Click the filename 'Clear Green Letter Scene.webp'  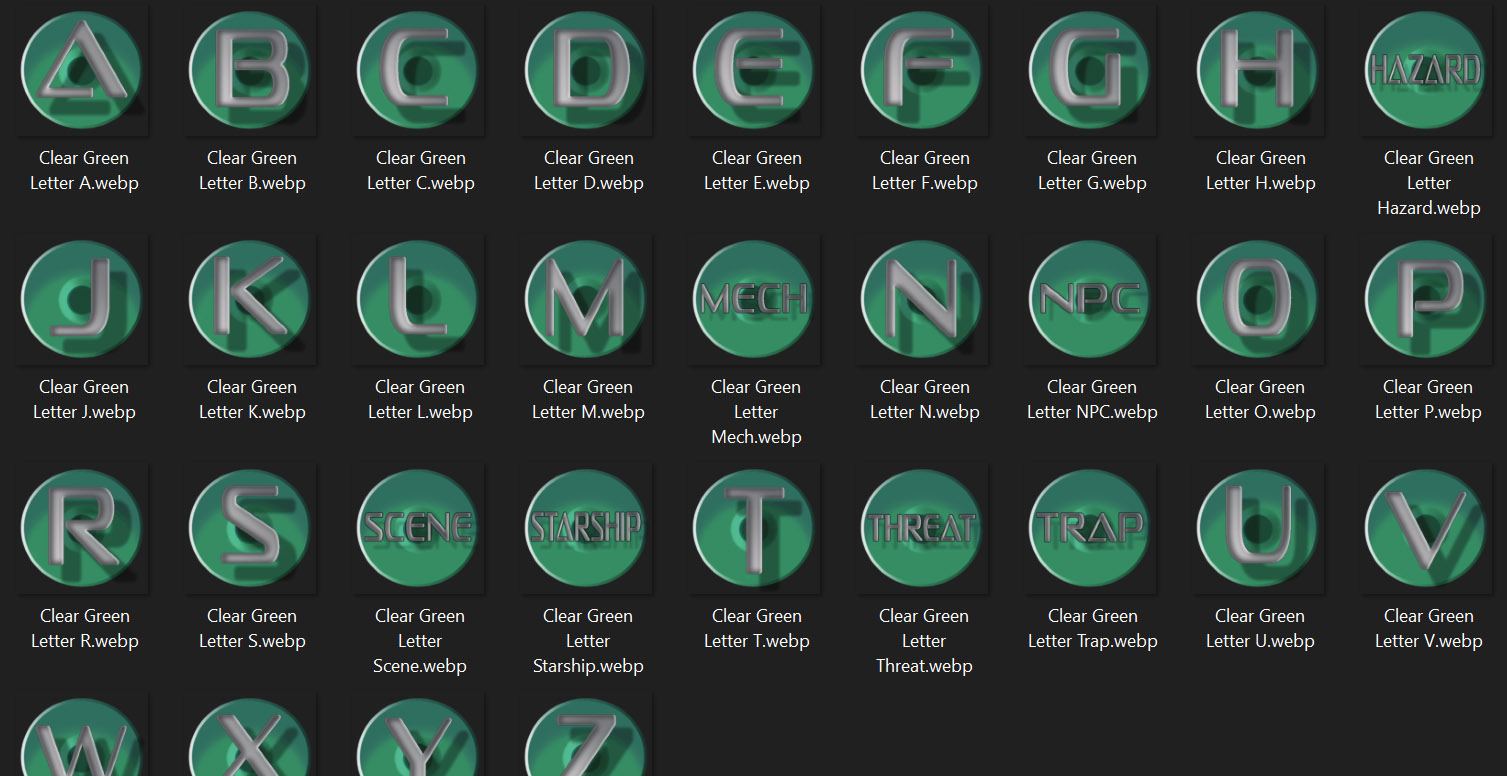click(420, 641)
